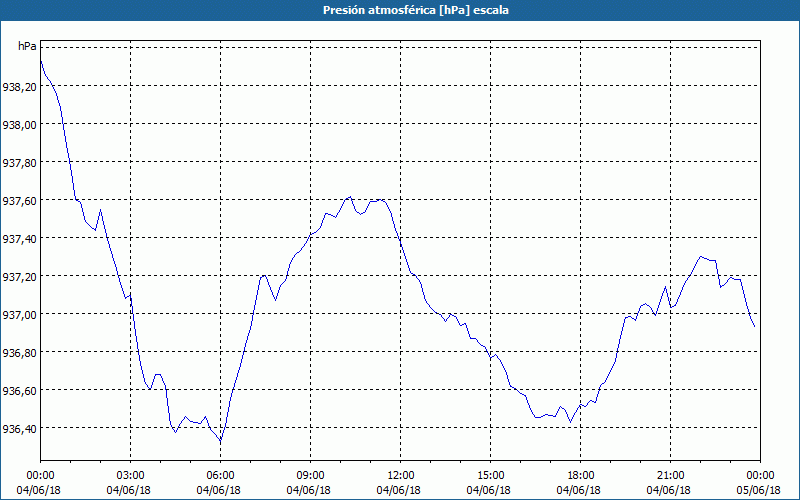This screenshot has width=800, height=500.
Task: Click the 05/06/18 date label
Action: coord(759,490)
